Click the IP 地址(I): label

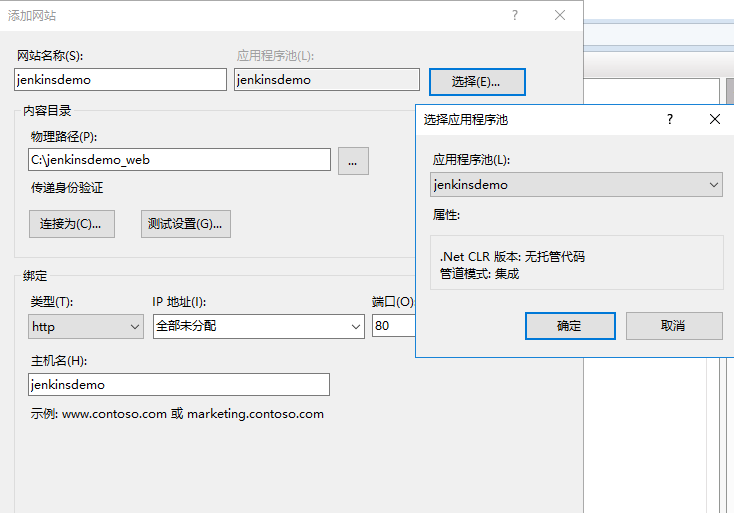click(x=179, y=302)
